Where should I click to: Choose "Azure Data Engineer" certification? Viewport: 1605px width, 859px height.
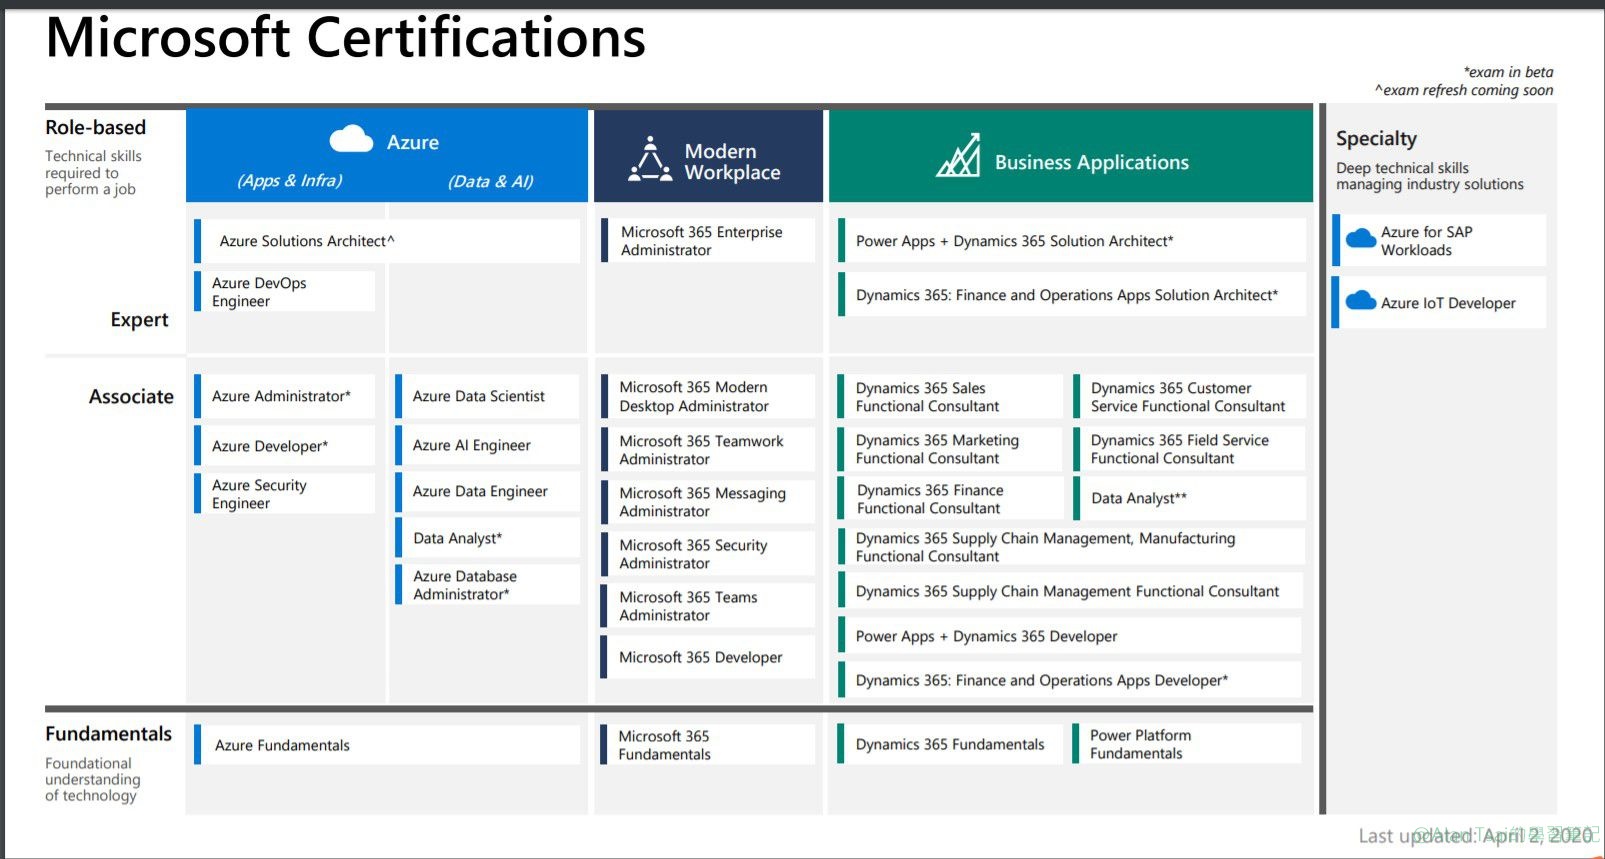[487, 491]
